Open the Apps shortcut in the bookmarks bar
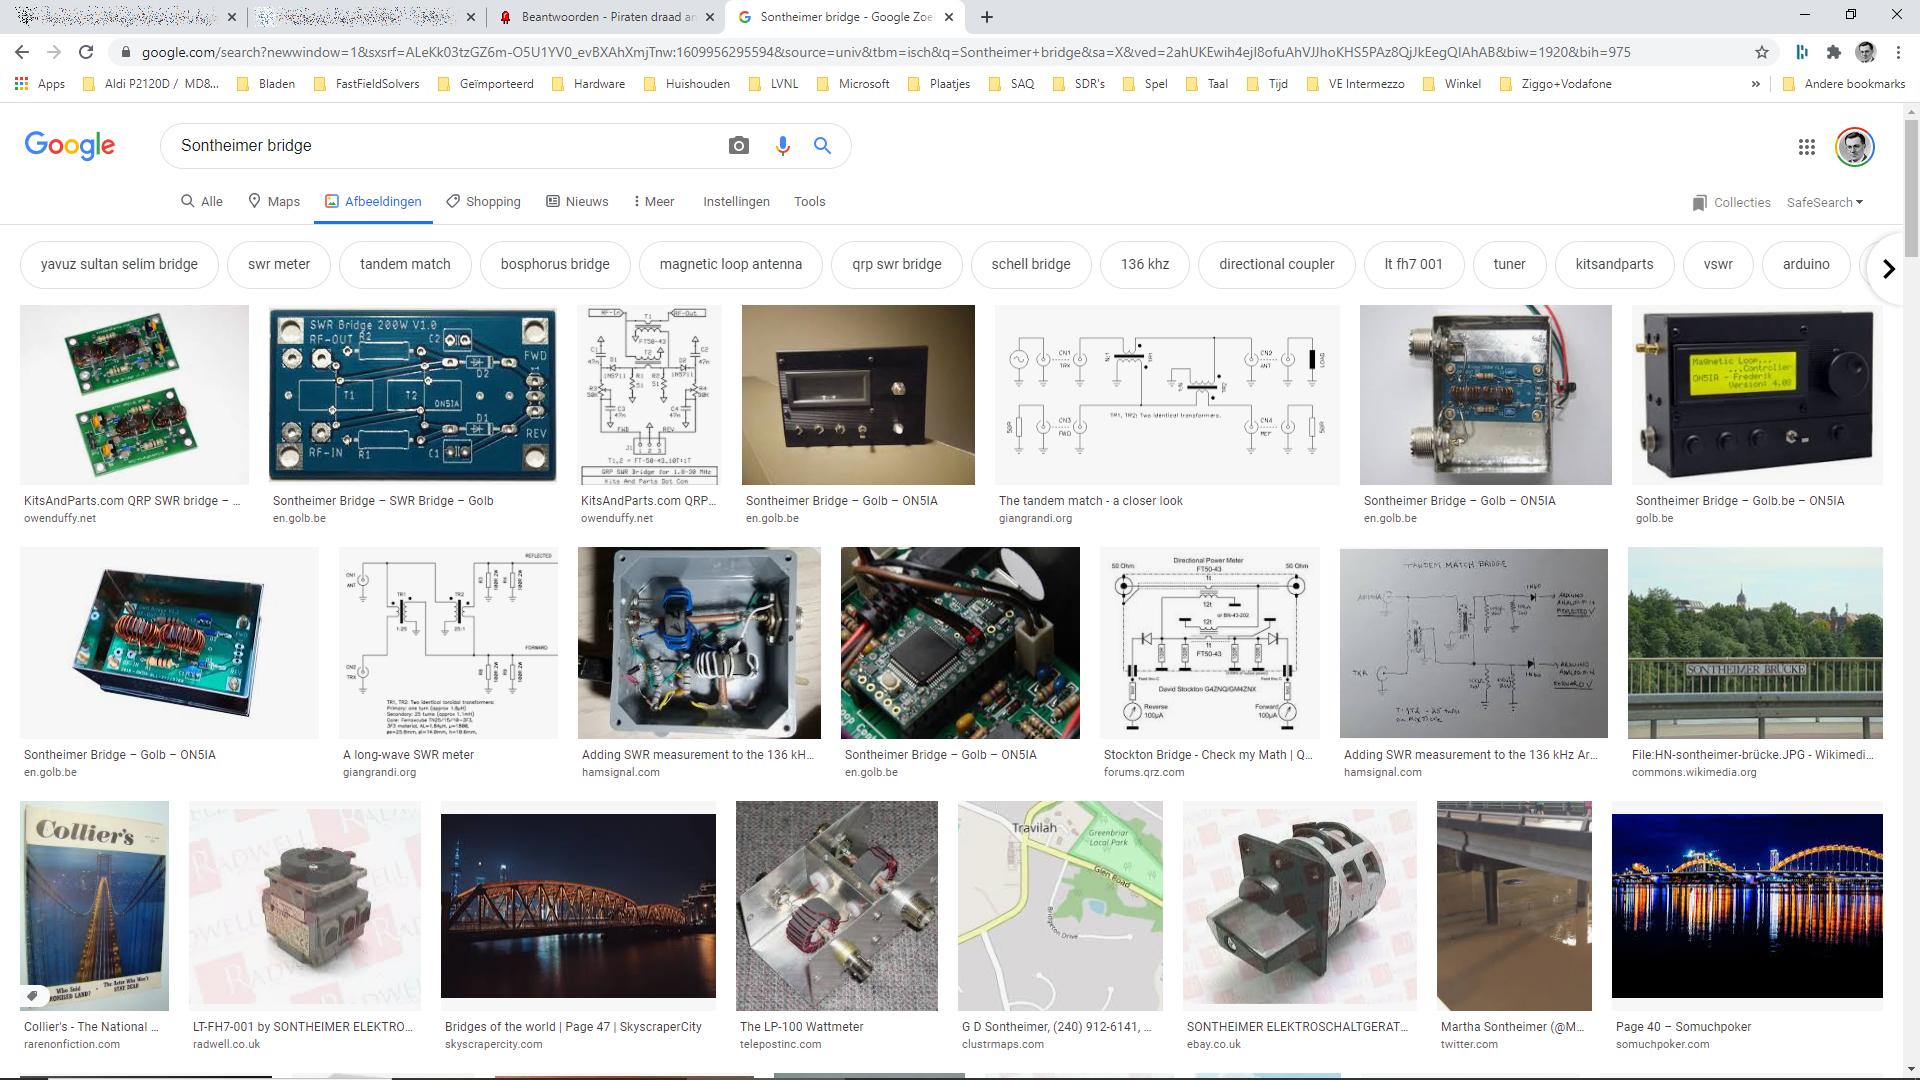Image resolution: width=1920 pixels, height=1080 pixels. [40, 84]
